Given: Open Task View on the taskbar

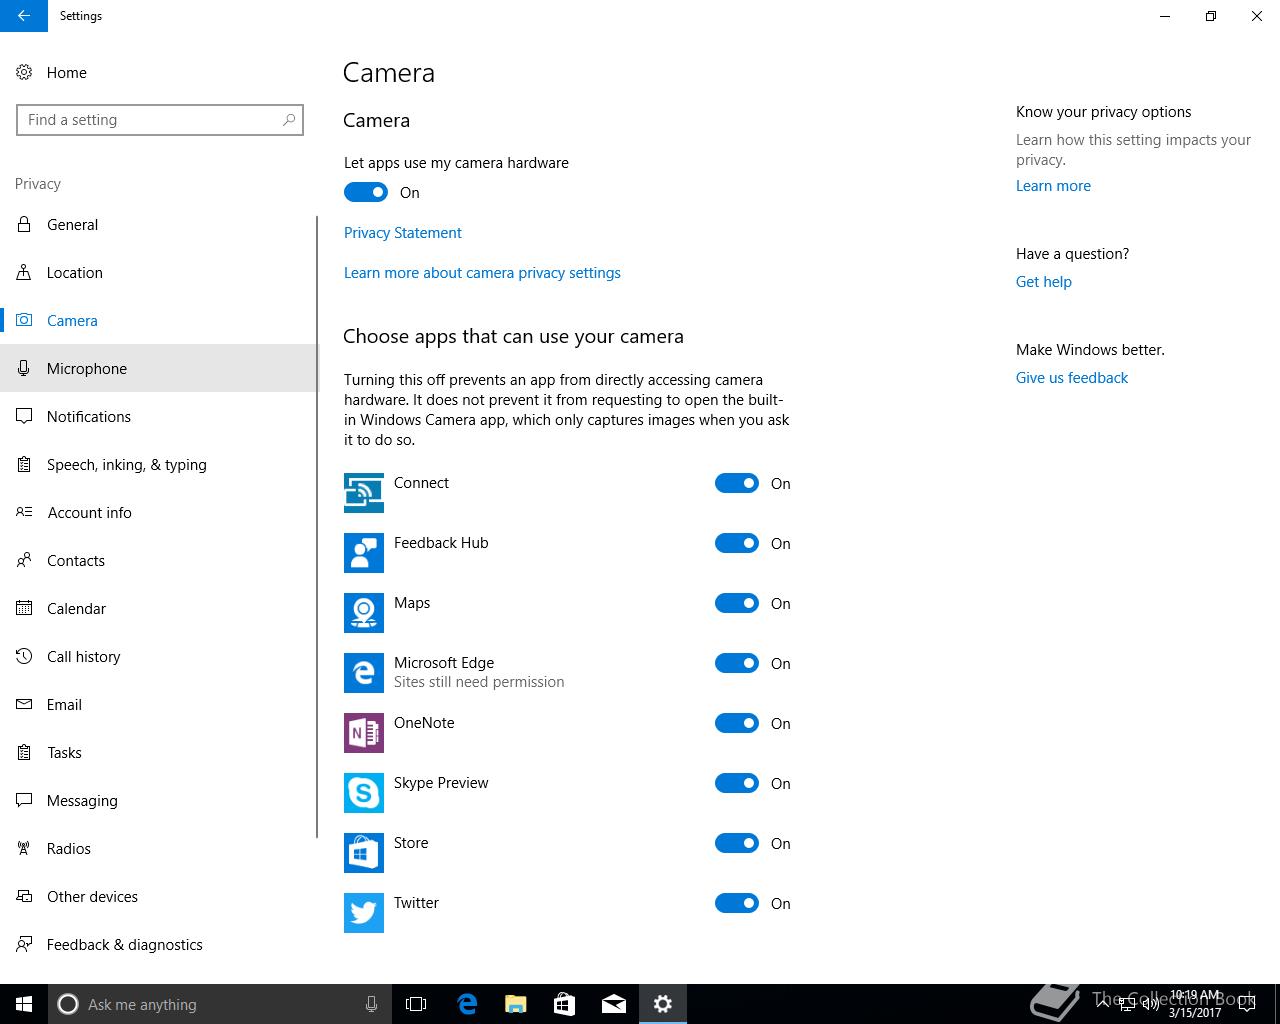Looking at the screenshot, I should 416,1004.
